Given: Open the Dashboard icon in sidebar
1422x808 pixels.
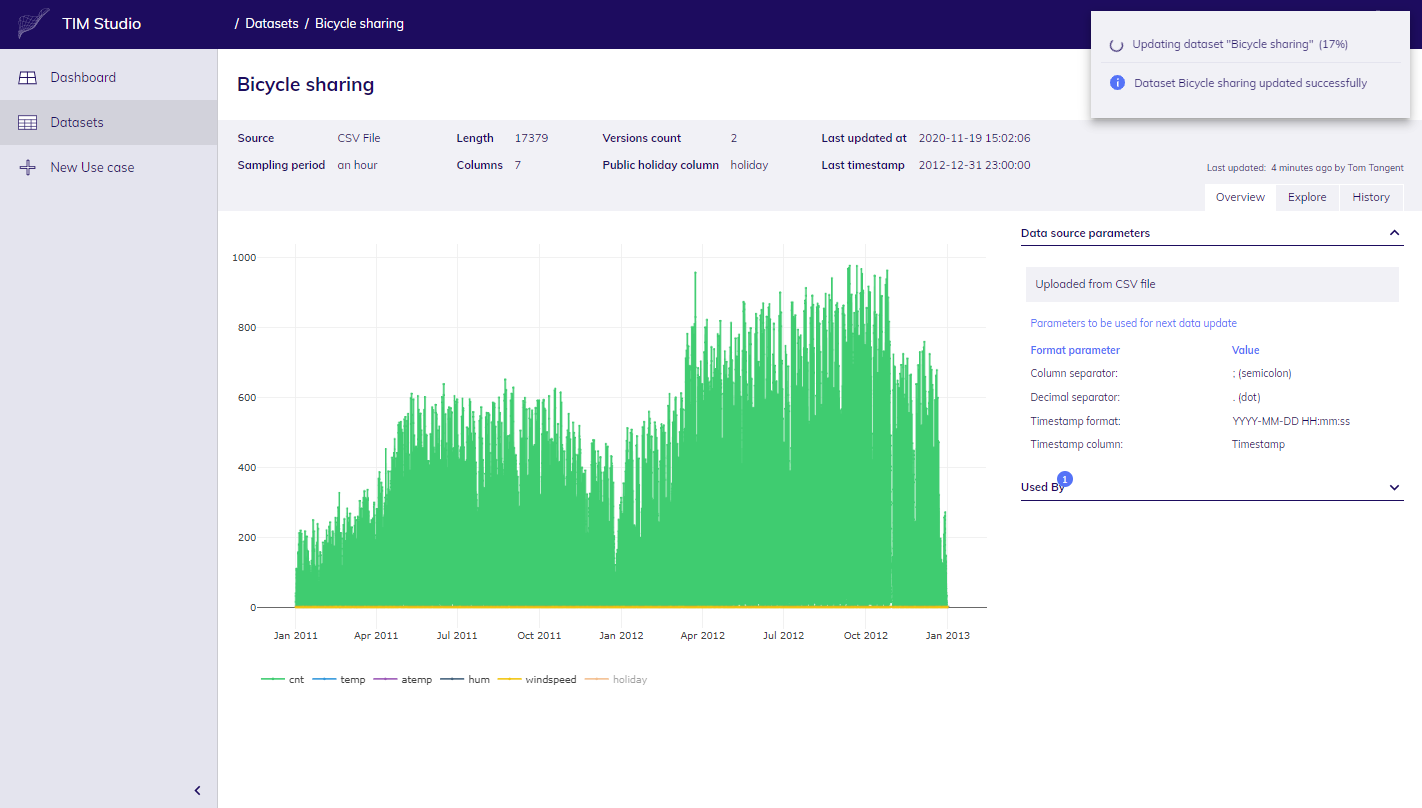Looking at the screenshot, I should 28,77.
